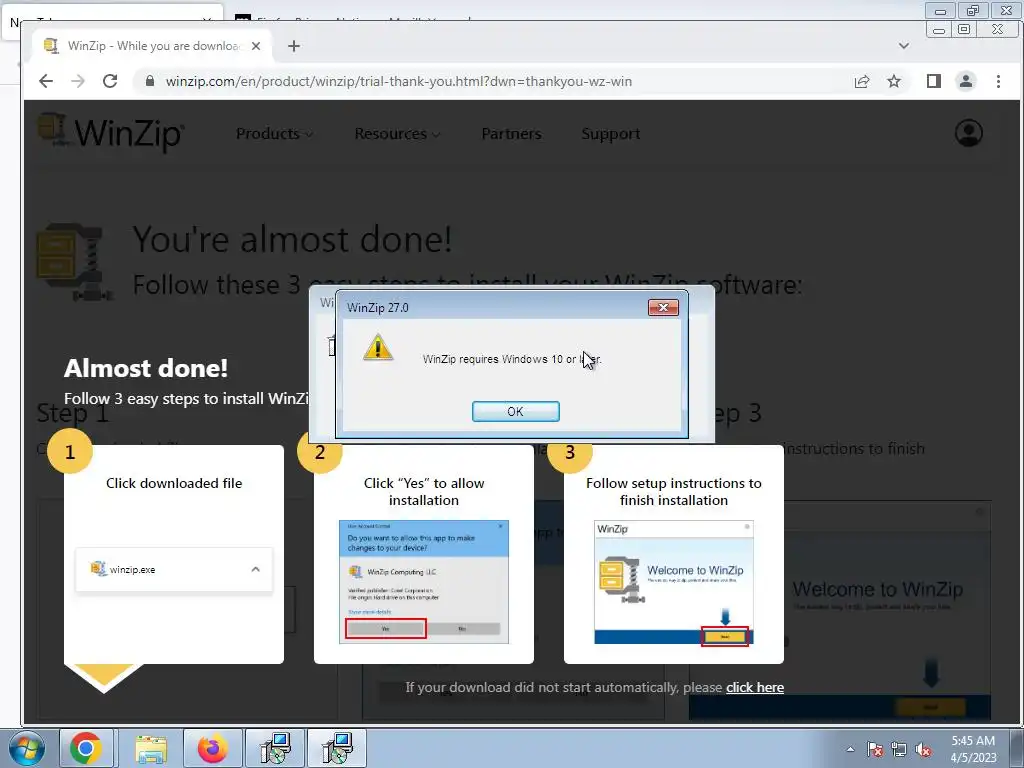Image resolution: width=1024 pixels, height=768 pixels.
Task: Open Chrome from the taskbar
Action: tap(86, 748)
